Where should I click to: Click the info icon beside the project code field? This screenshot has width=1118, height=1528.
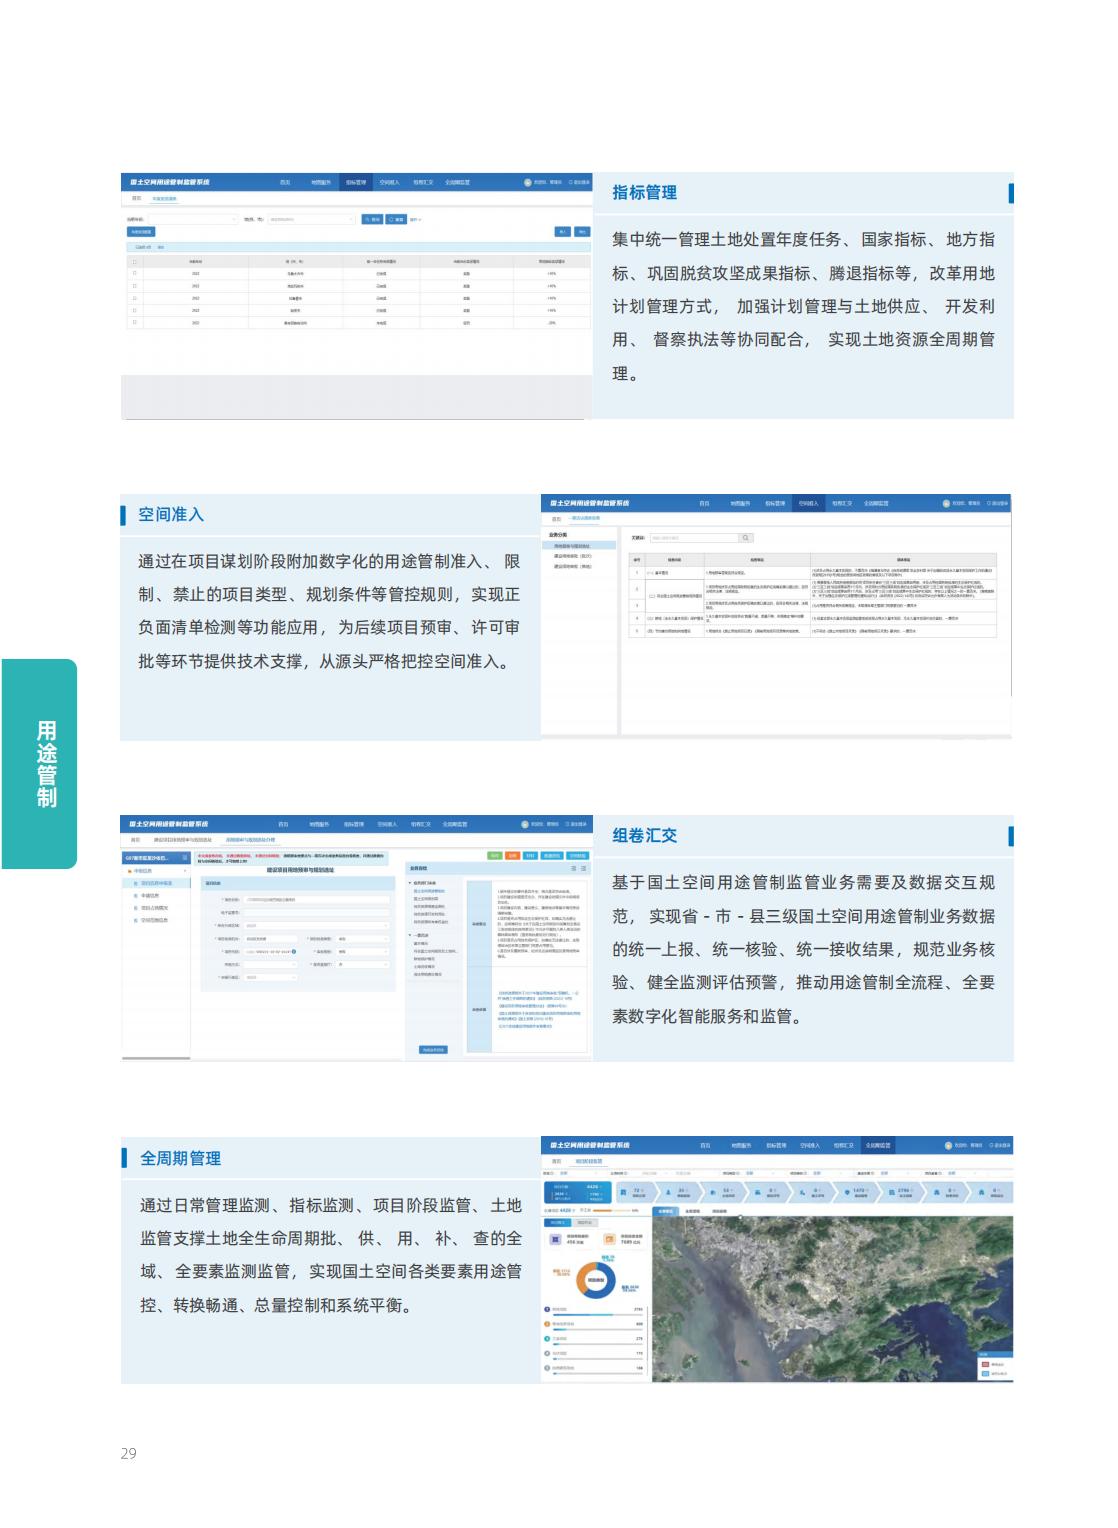tap(294, 952)
